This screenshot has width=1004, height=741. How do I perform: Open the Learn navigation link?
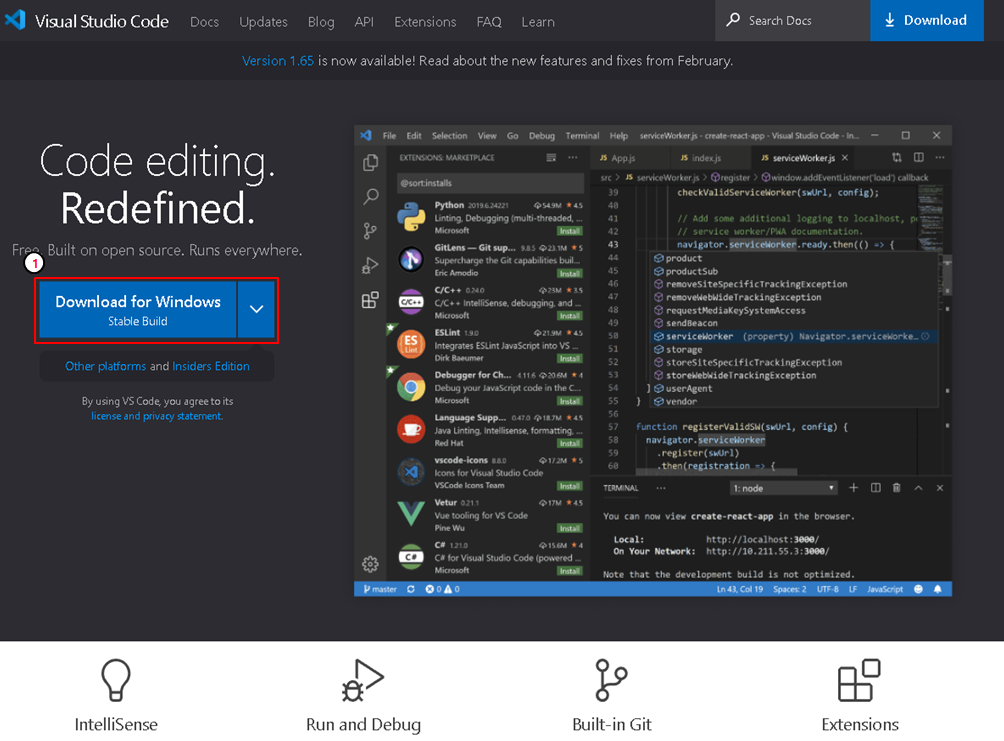(538, 22)
